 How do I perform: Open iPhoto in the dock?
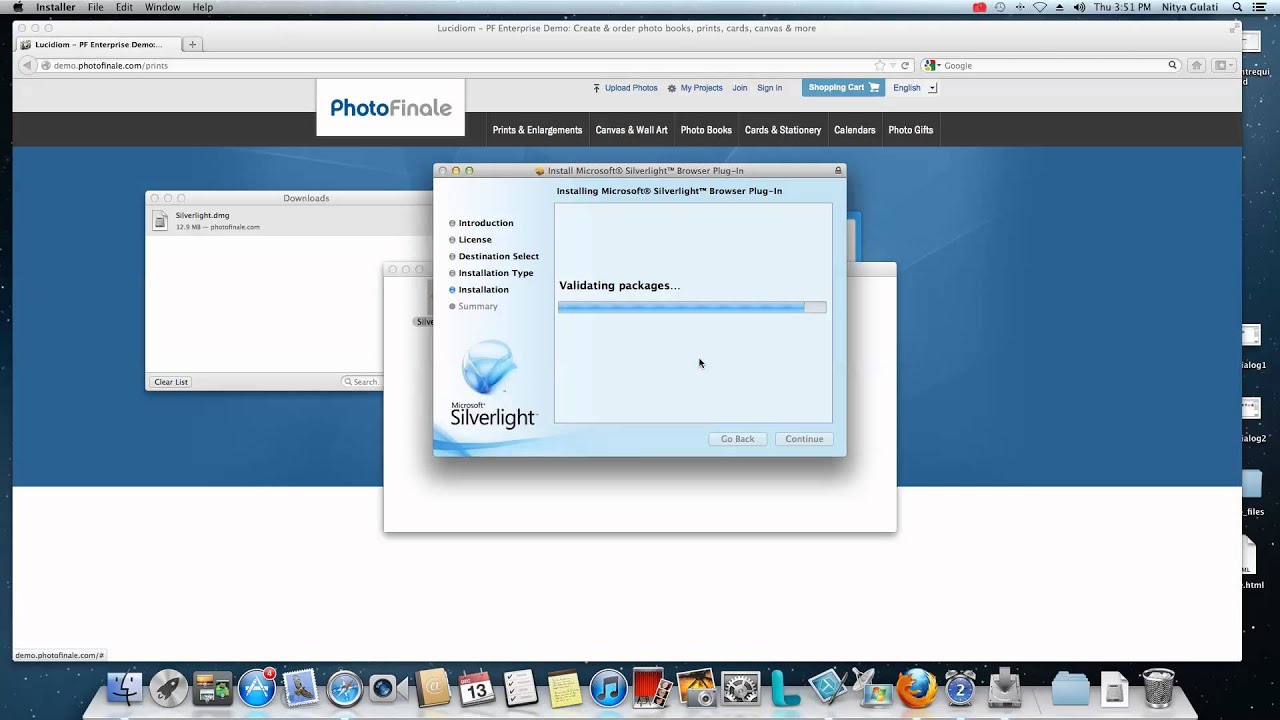coord(696,688)
